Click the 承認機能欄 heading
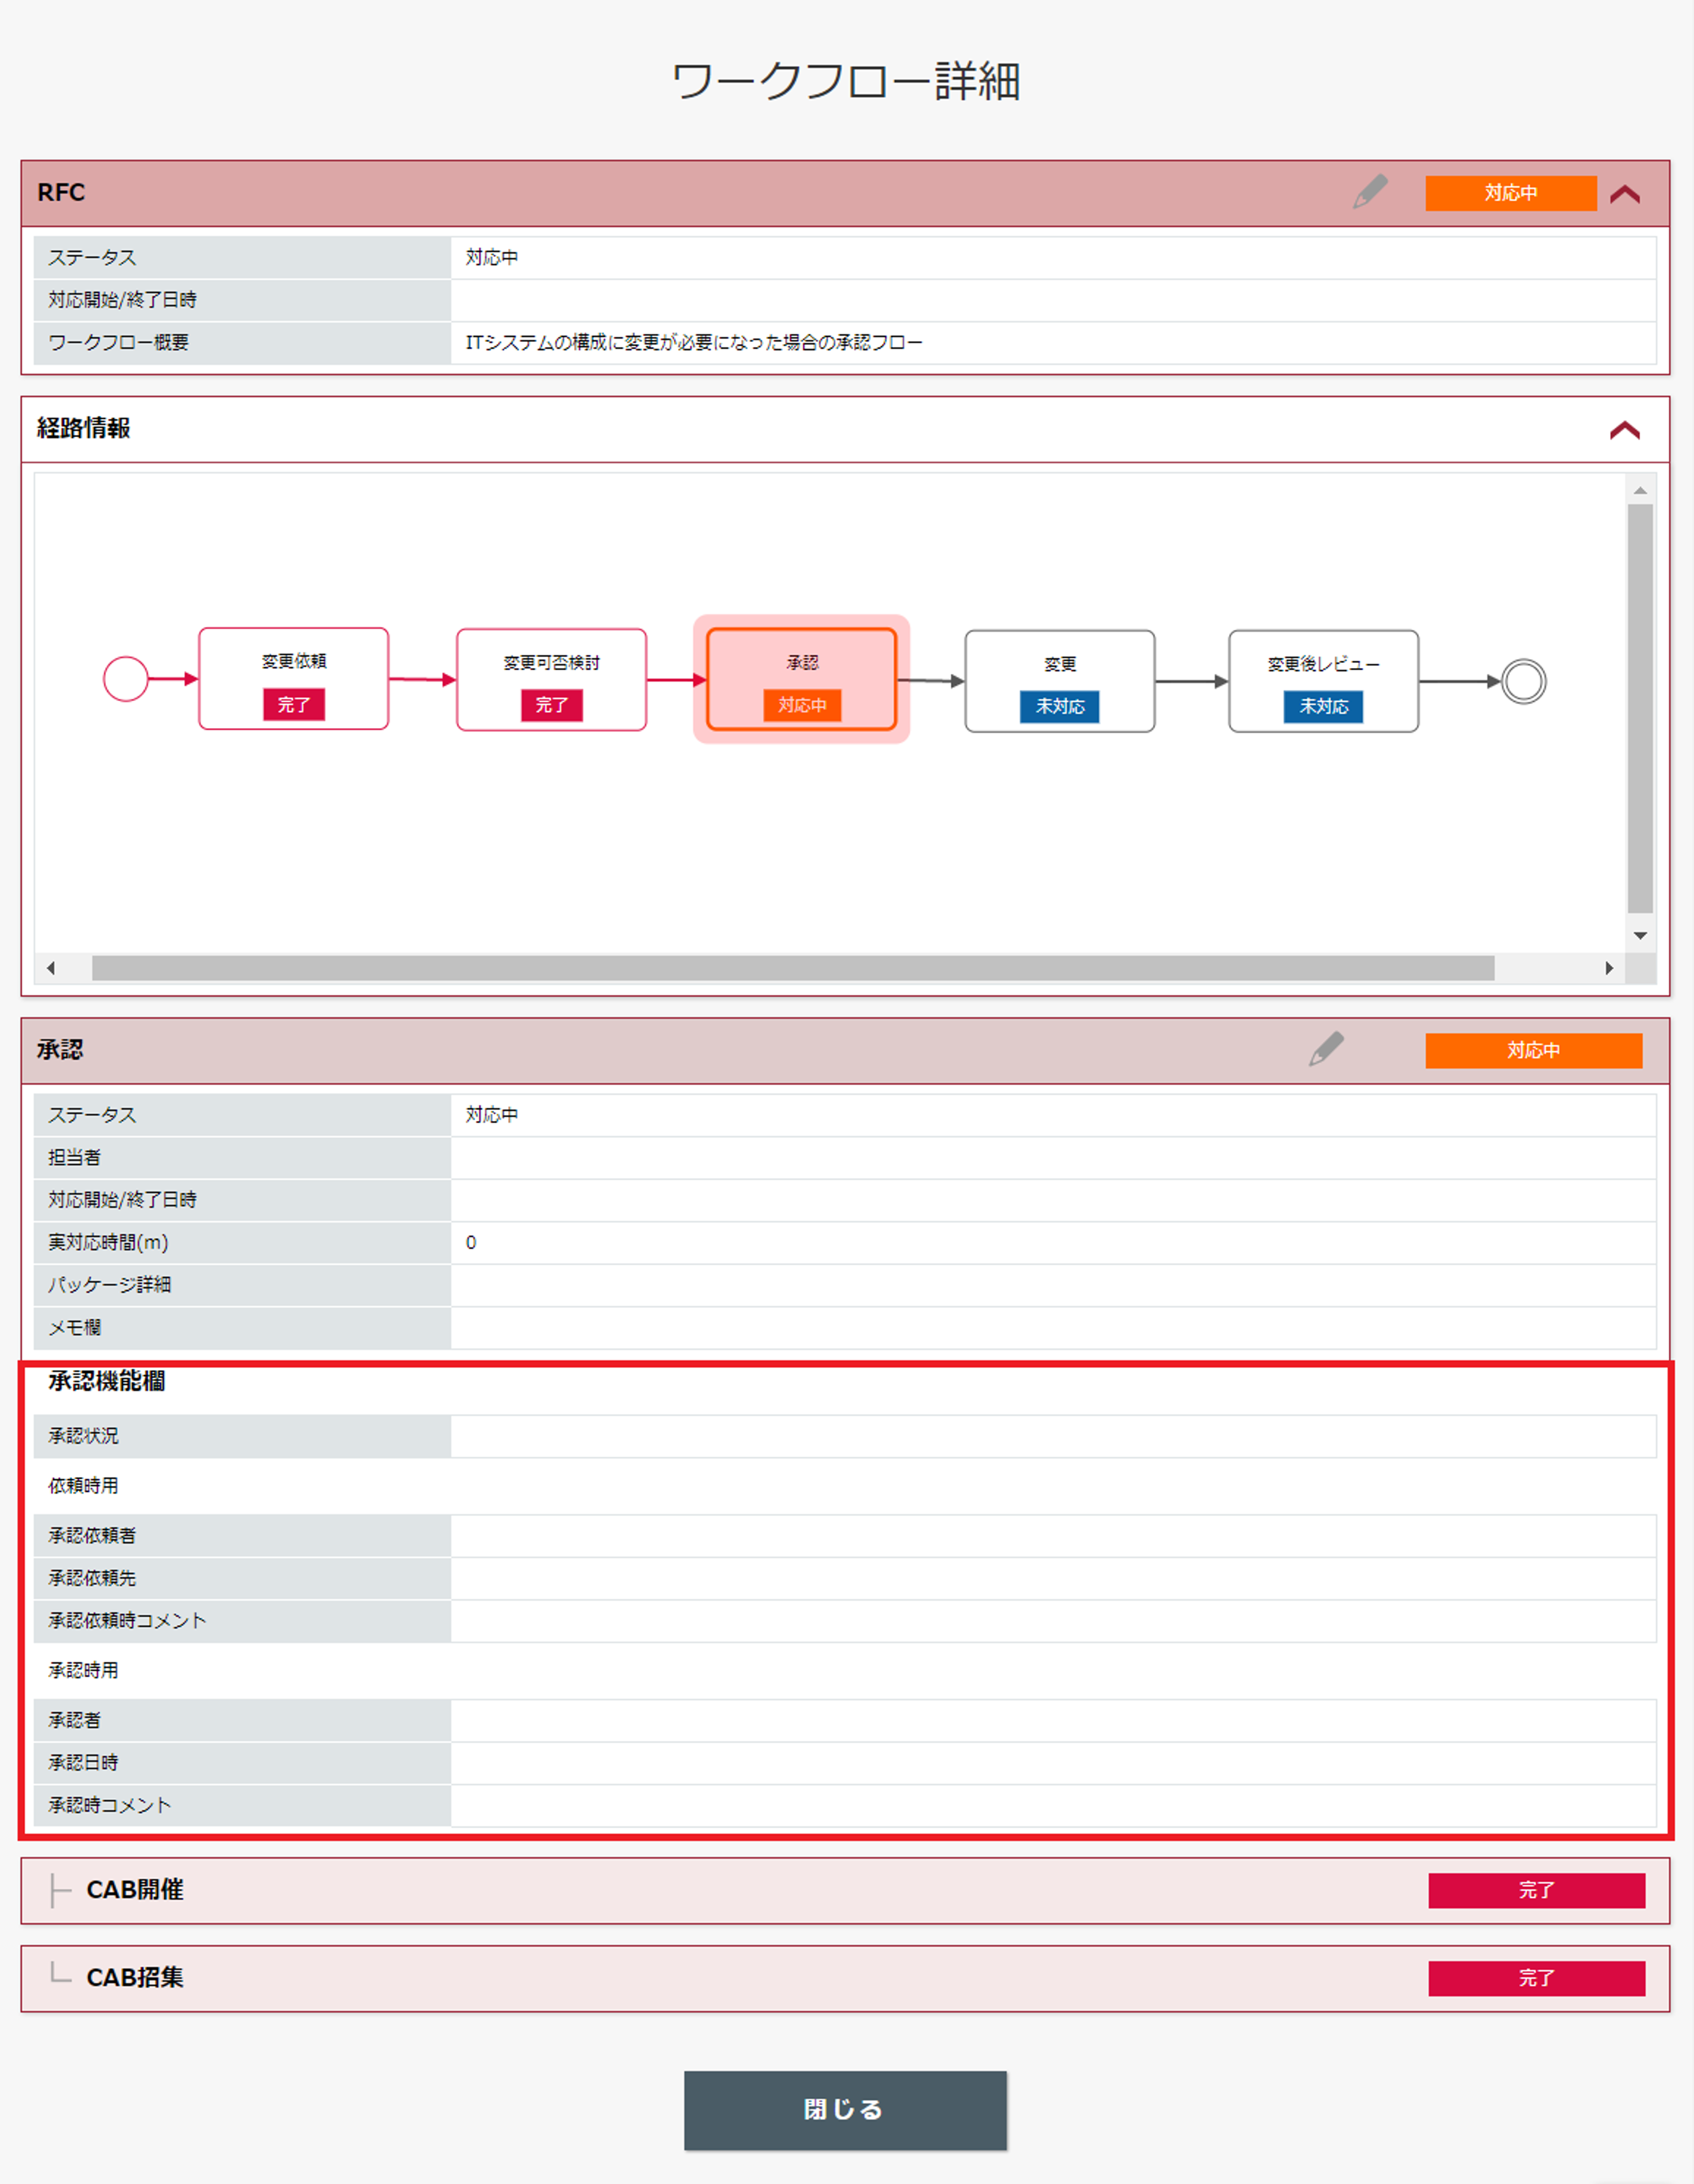Image resolution: width=1694 pixels, height=2184 pixels. 107,1381
